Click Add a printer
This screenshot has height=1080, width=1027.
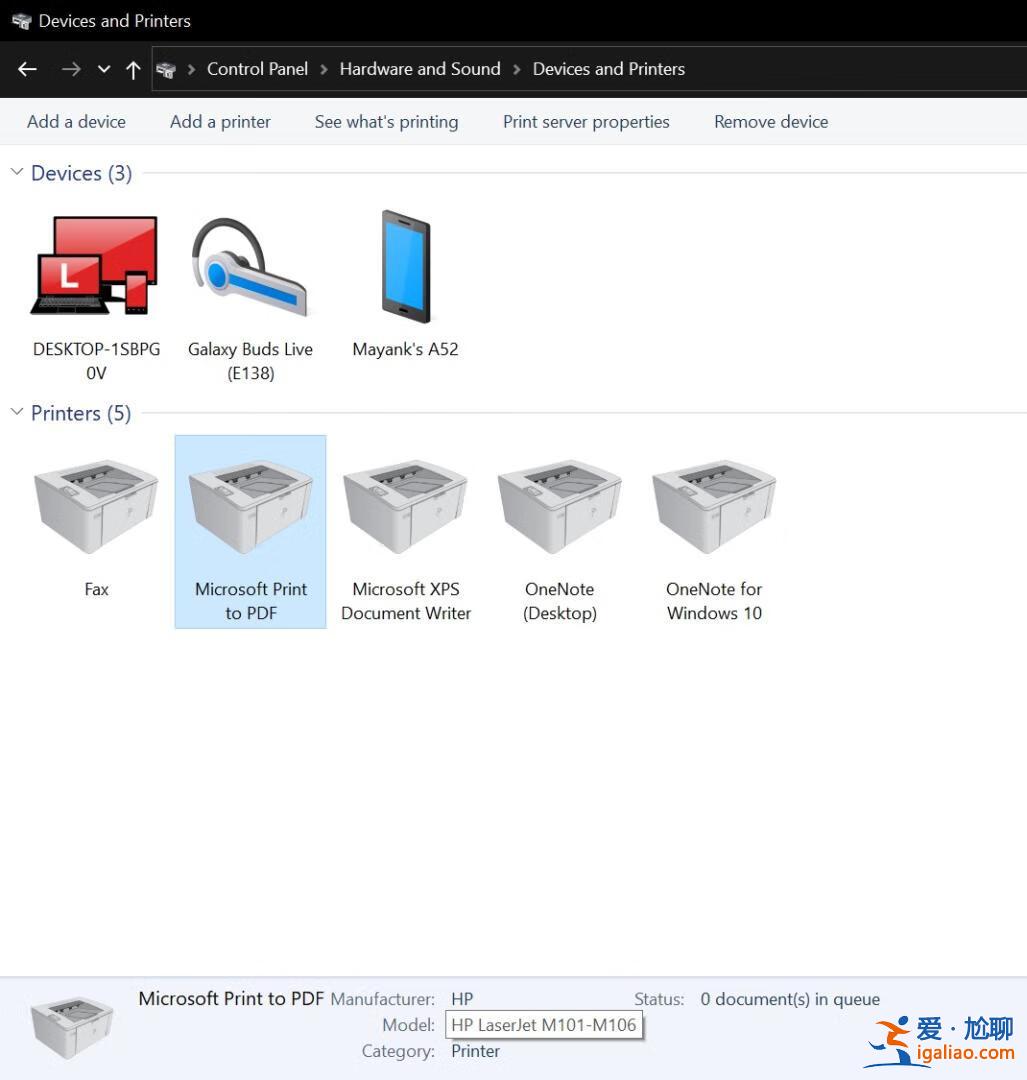click(x=219, y=121)
